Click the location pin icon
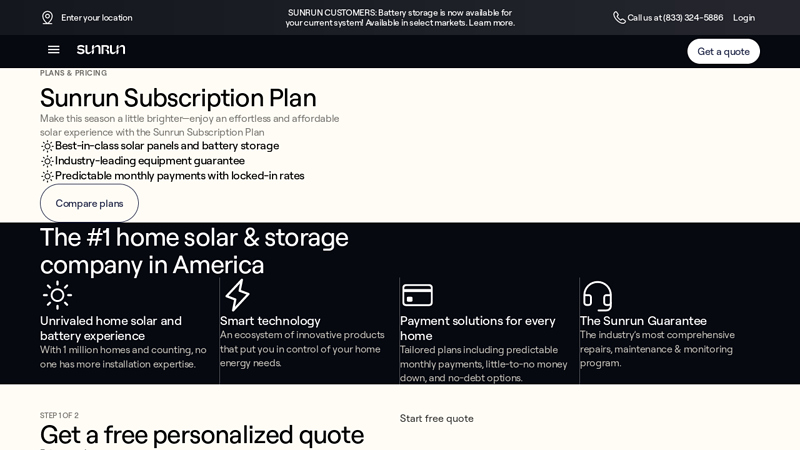Viewport: 800px width, 450px height. pyautogui.click(x=47, y=17)
